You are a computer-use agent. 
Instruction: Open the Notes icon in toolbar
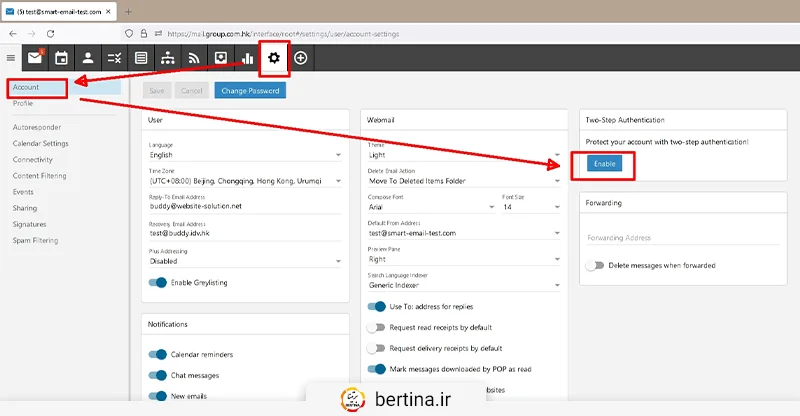[141, 58]
